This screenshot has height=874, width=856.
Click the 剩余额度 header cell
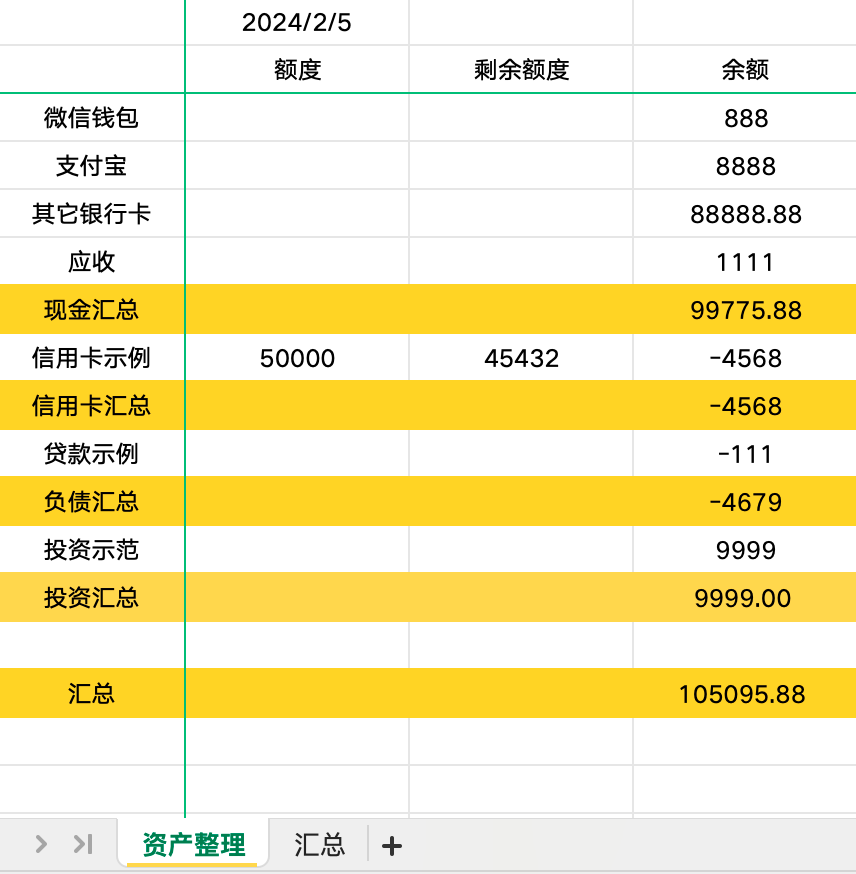click(521, 70)
